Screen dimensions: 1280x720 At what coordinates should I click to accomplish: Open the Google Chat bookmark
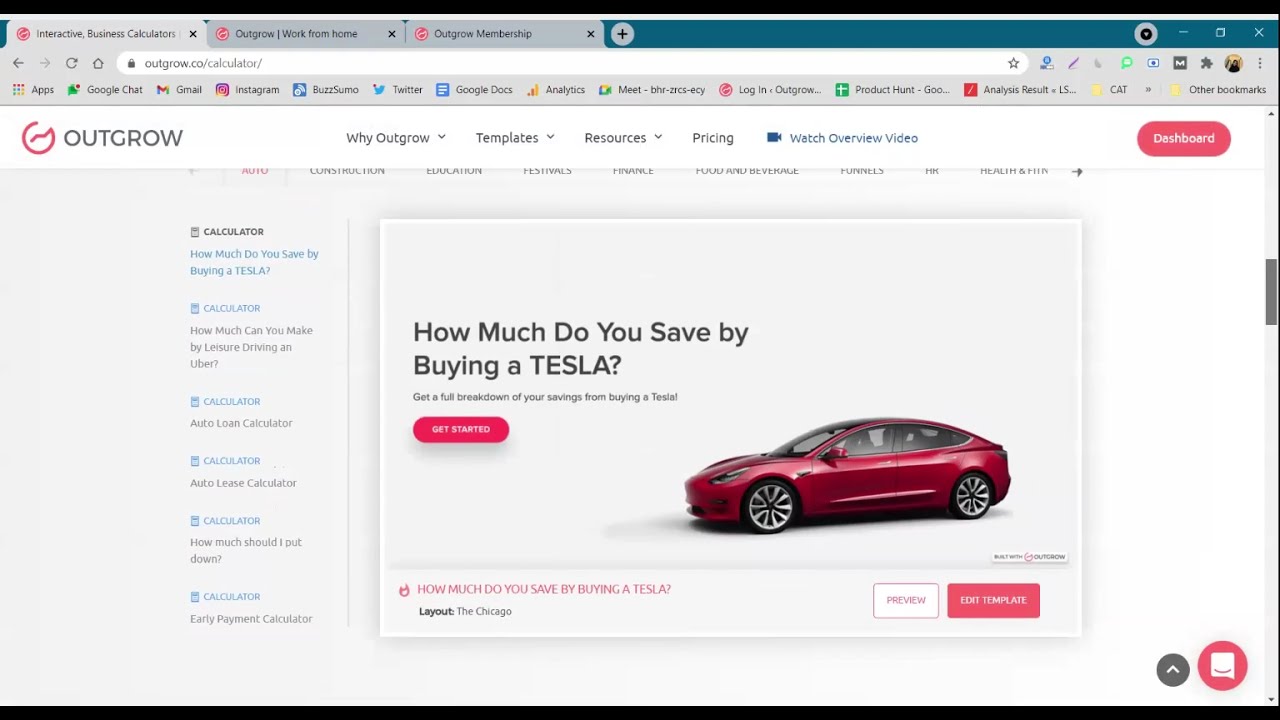pyautogui.click(x=105, y=90)
